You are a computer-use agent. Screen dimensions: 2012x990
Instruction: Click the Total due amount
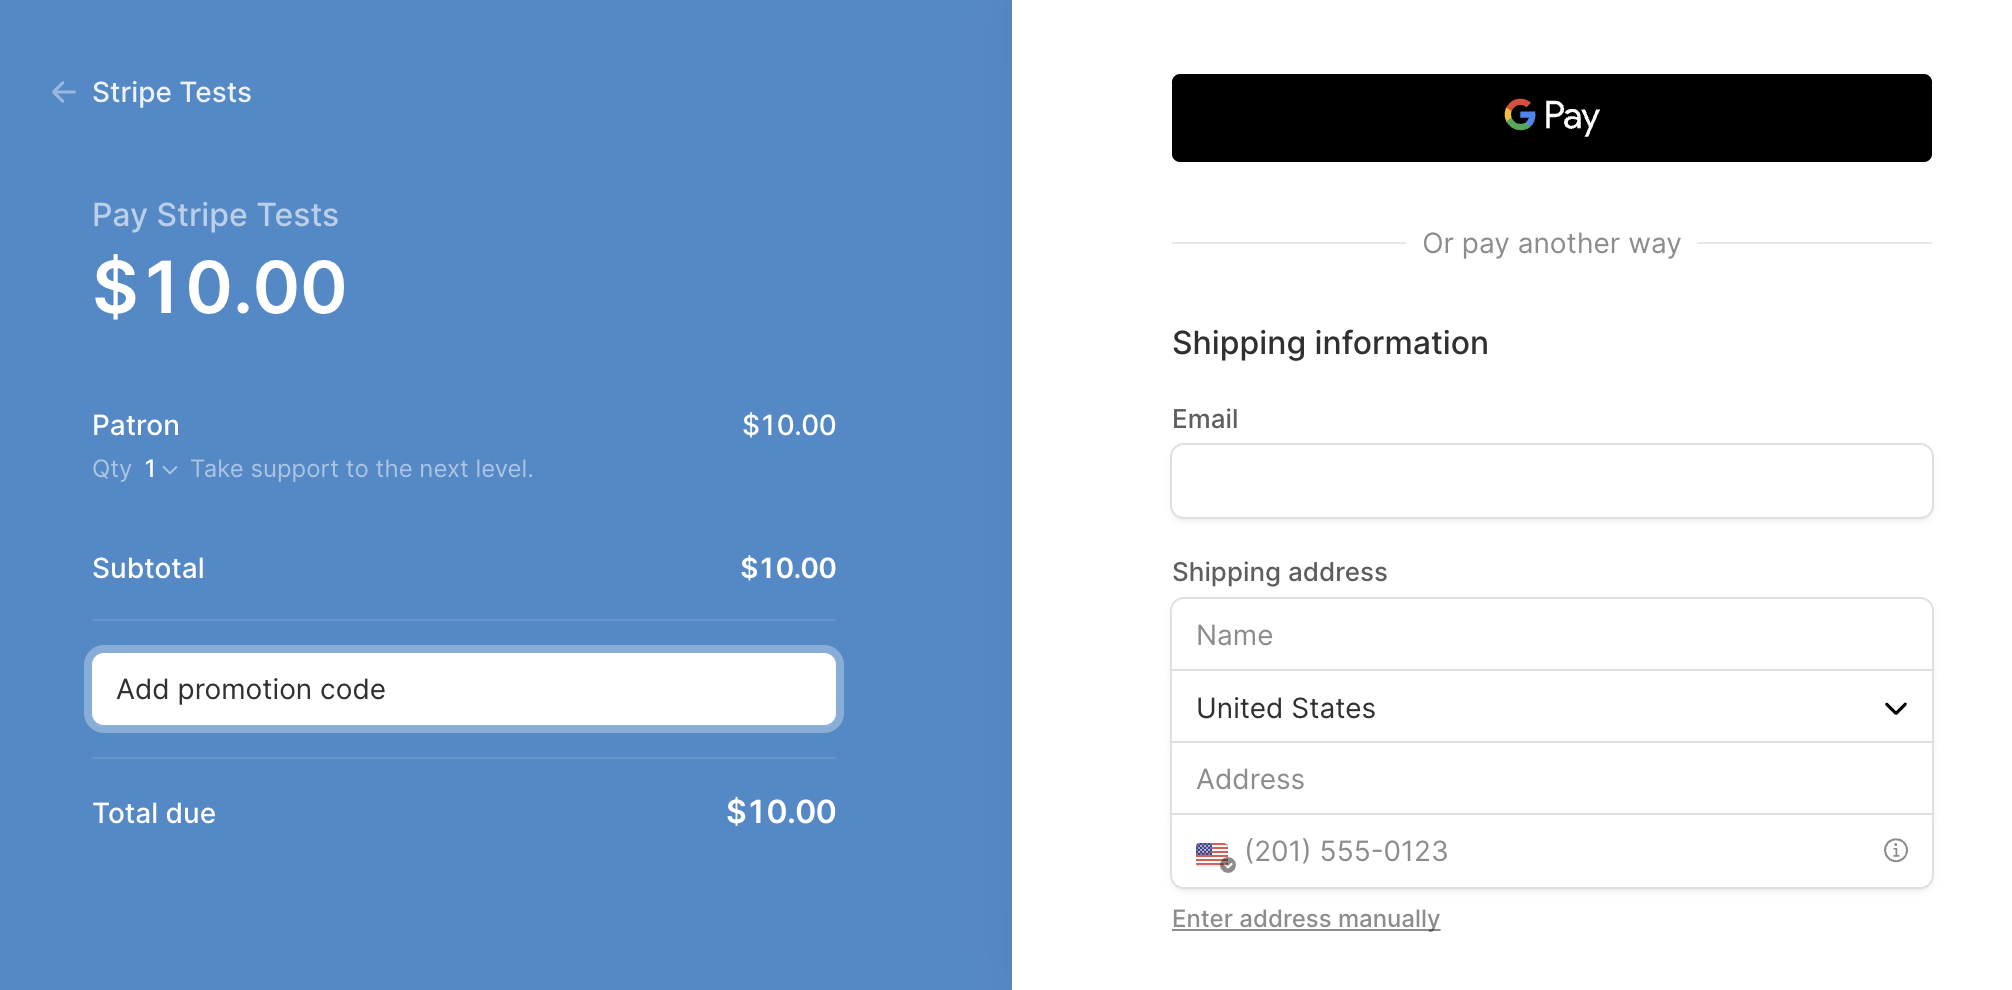tap(780, 812)
